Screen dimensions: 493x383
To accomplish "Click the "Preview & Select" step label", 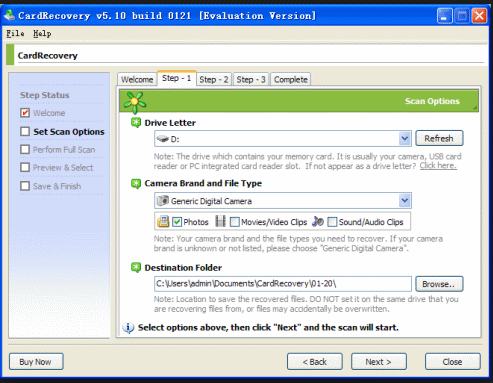I will [63, 168].
